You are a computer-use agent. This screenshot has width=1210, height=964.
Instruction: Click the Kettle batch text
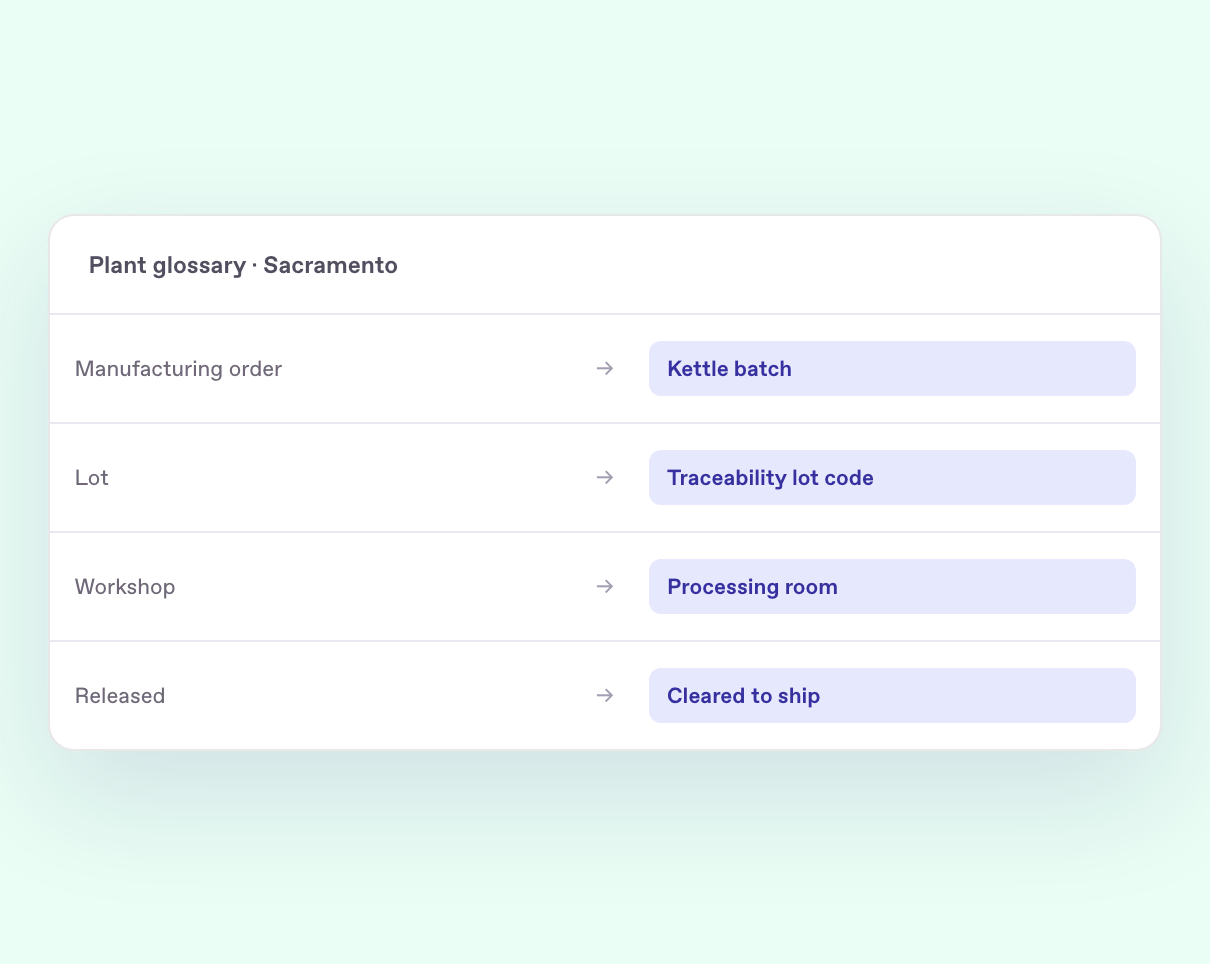pyautogui.click(x=729, y=369)
